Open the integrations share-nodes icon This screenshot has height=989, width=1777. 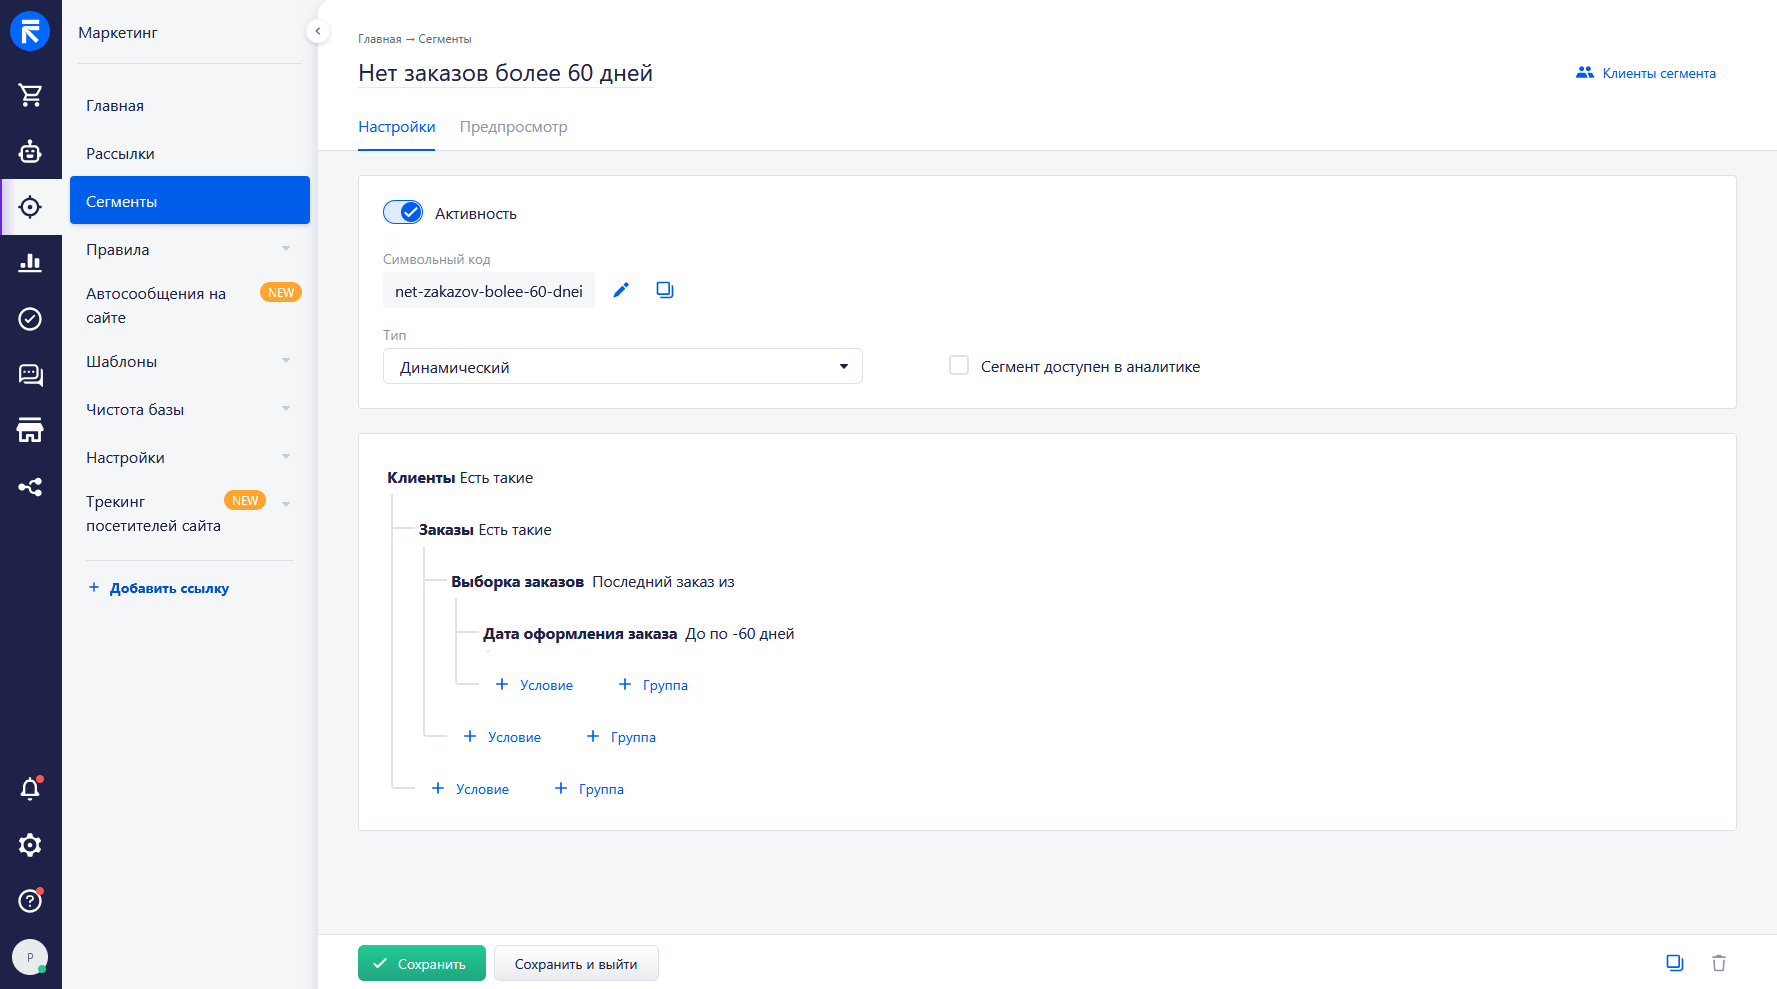[30, 487]
